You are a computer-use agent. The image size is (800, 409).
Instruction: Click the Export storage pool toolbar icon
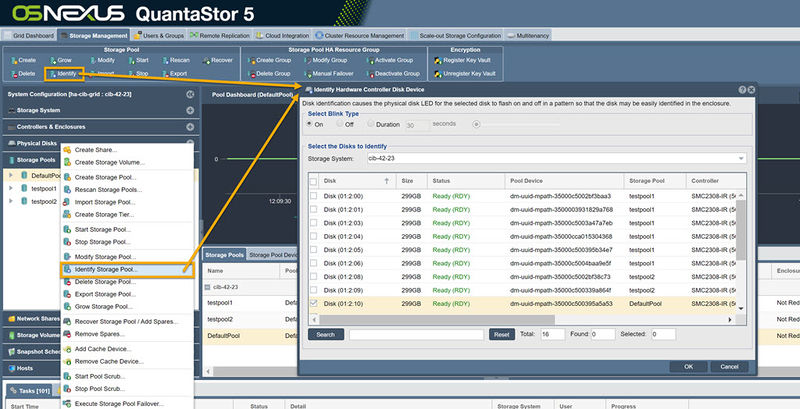(x=166, y=74)
